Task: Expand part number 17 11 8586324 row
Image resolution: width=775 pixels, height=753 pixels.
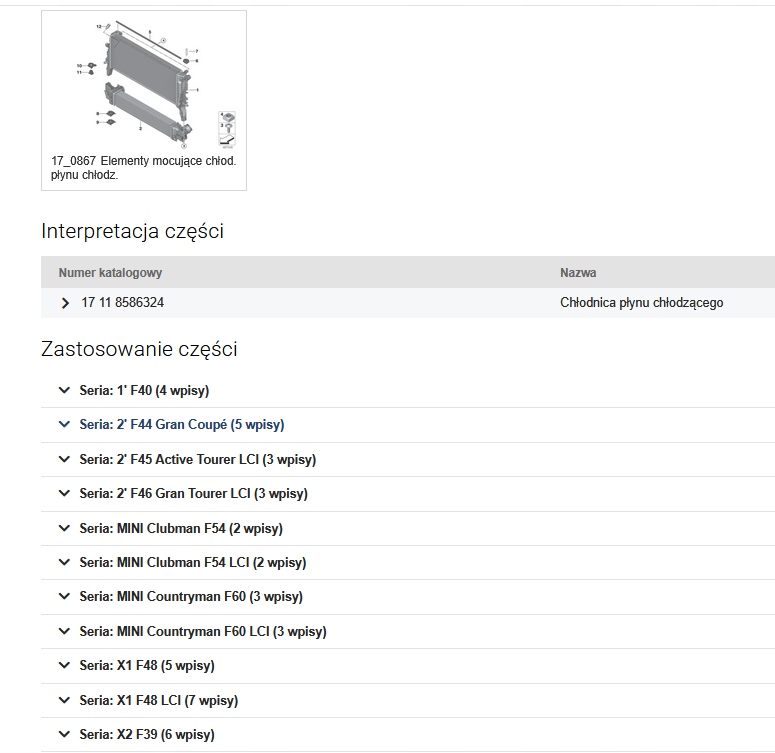Action: click(x=66, y=303)
